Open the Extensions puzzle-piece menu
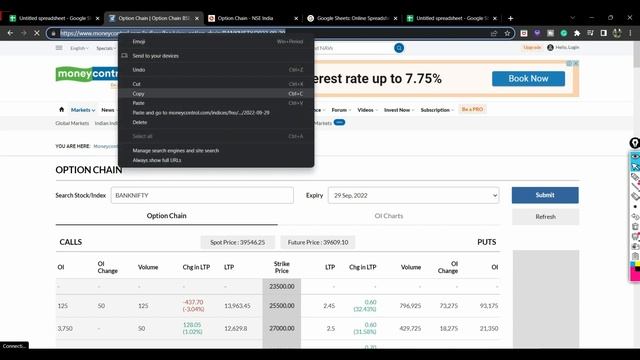This screenshot has width=640, height=360. (577, 33)
